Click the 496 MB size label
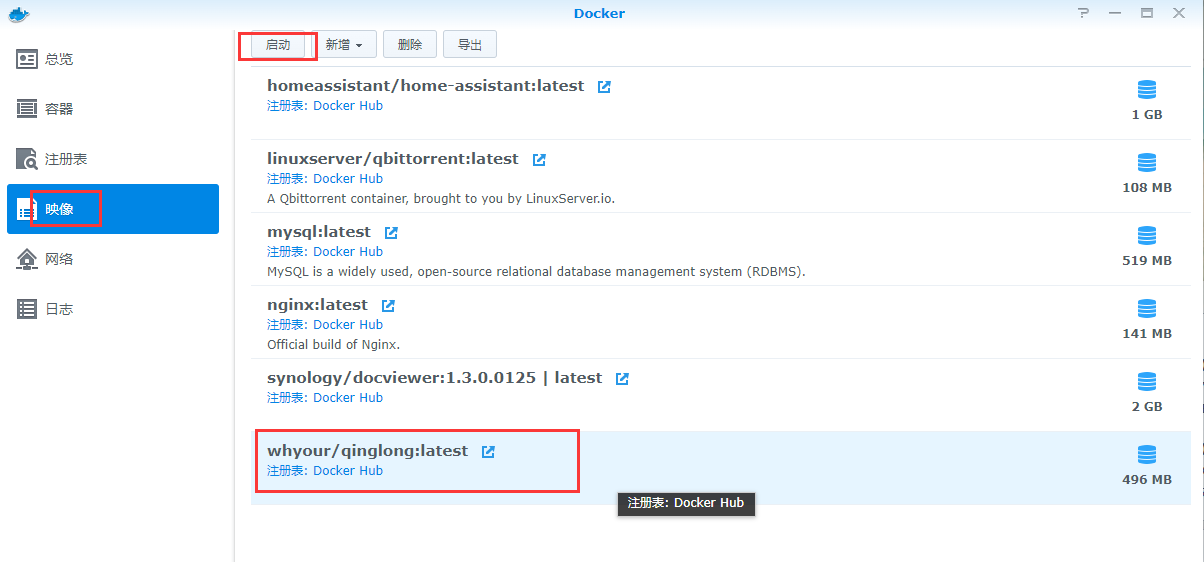The image size is (1204, 562). [x=1147, y=480]
